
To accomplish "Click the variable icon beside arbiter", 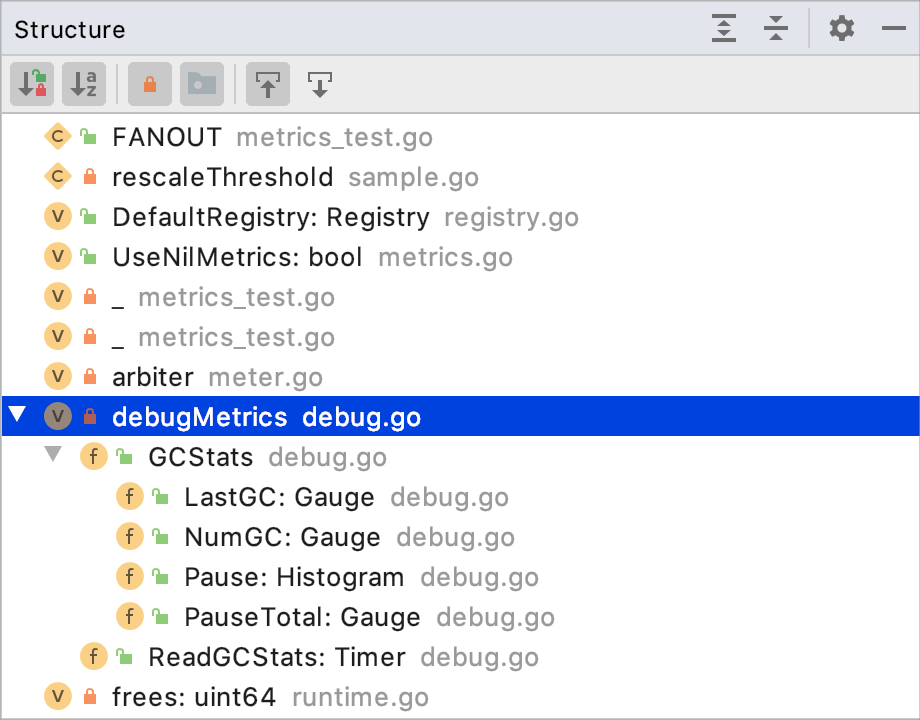I will click(x=57, y=377).
